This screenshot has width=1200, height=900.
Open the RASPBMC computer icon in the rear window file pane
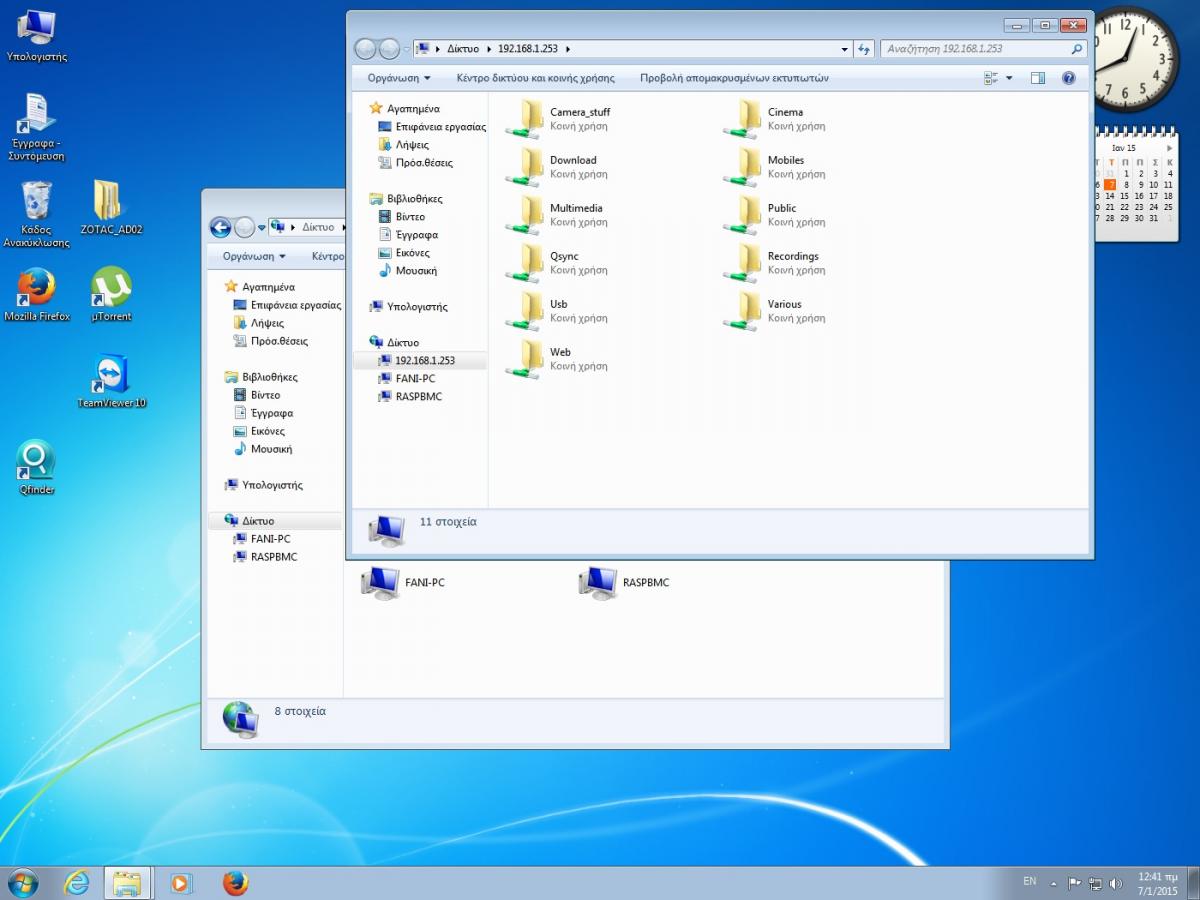click(625, 582)
